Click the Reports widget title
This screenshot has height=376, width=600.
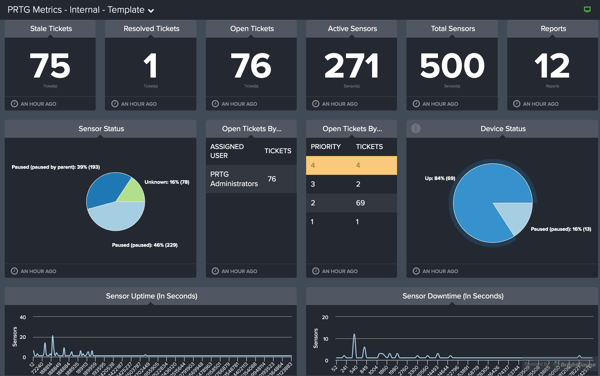coord(553,29)
